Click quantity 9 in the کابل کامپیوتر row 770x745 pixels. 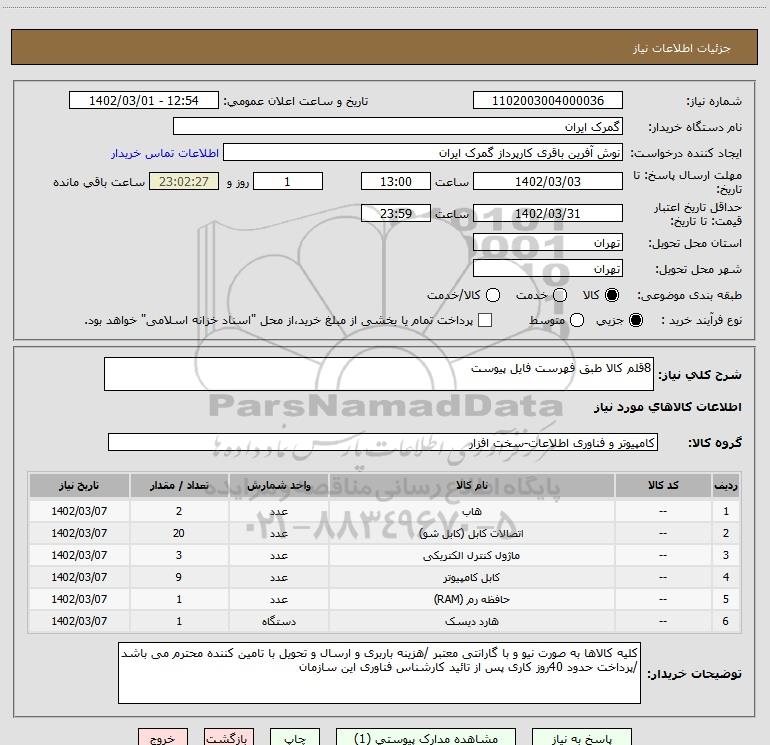pyautogui.click(x=179, y=578)
